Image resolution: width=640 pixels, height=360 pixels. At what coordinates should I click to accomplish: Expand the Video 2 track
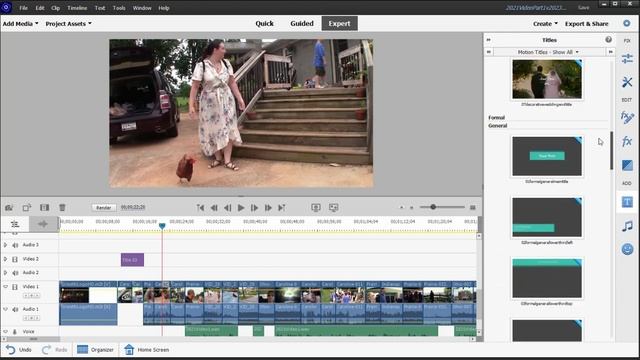point(5,259)
